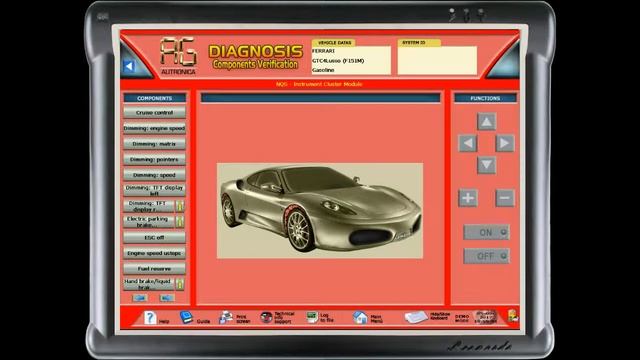The image size is (640, 360).
Task: Click the right arrow function button
Action: point(505,143)
